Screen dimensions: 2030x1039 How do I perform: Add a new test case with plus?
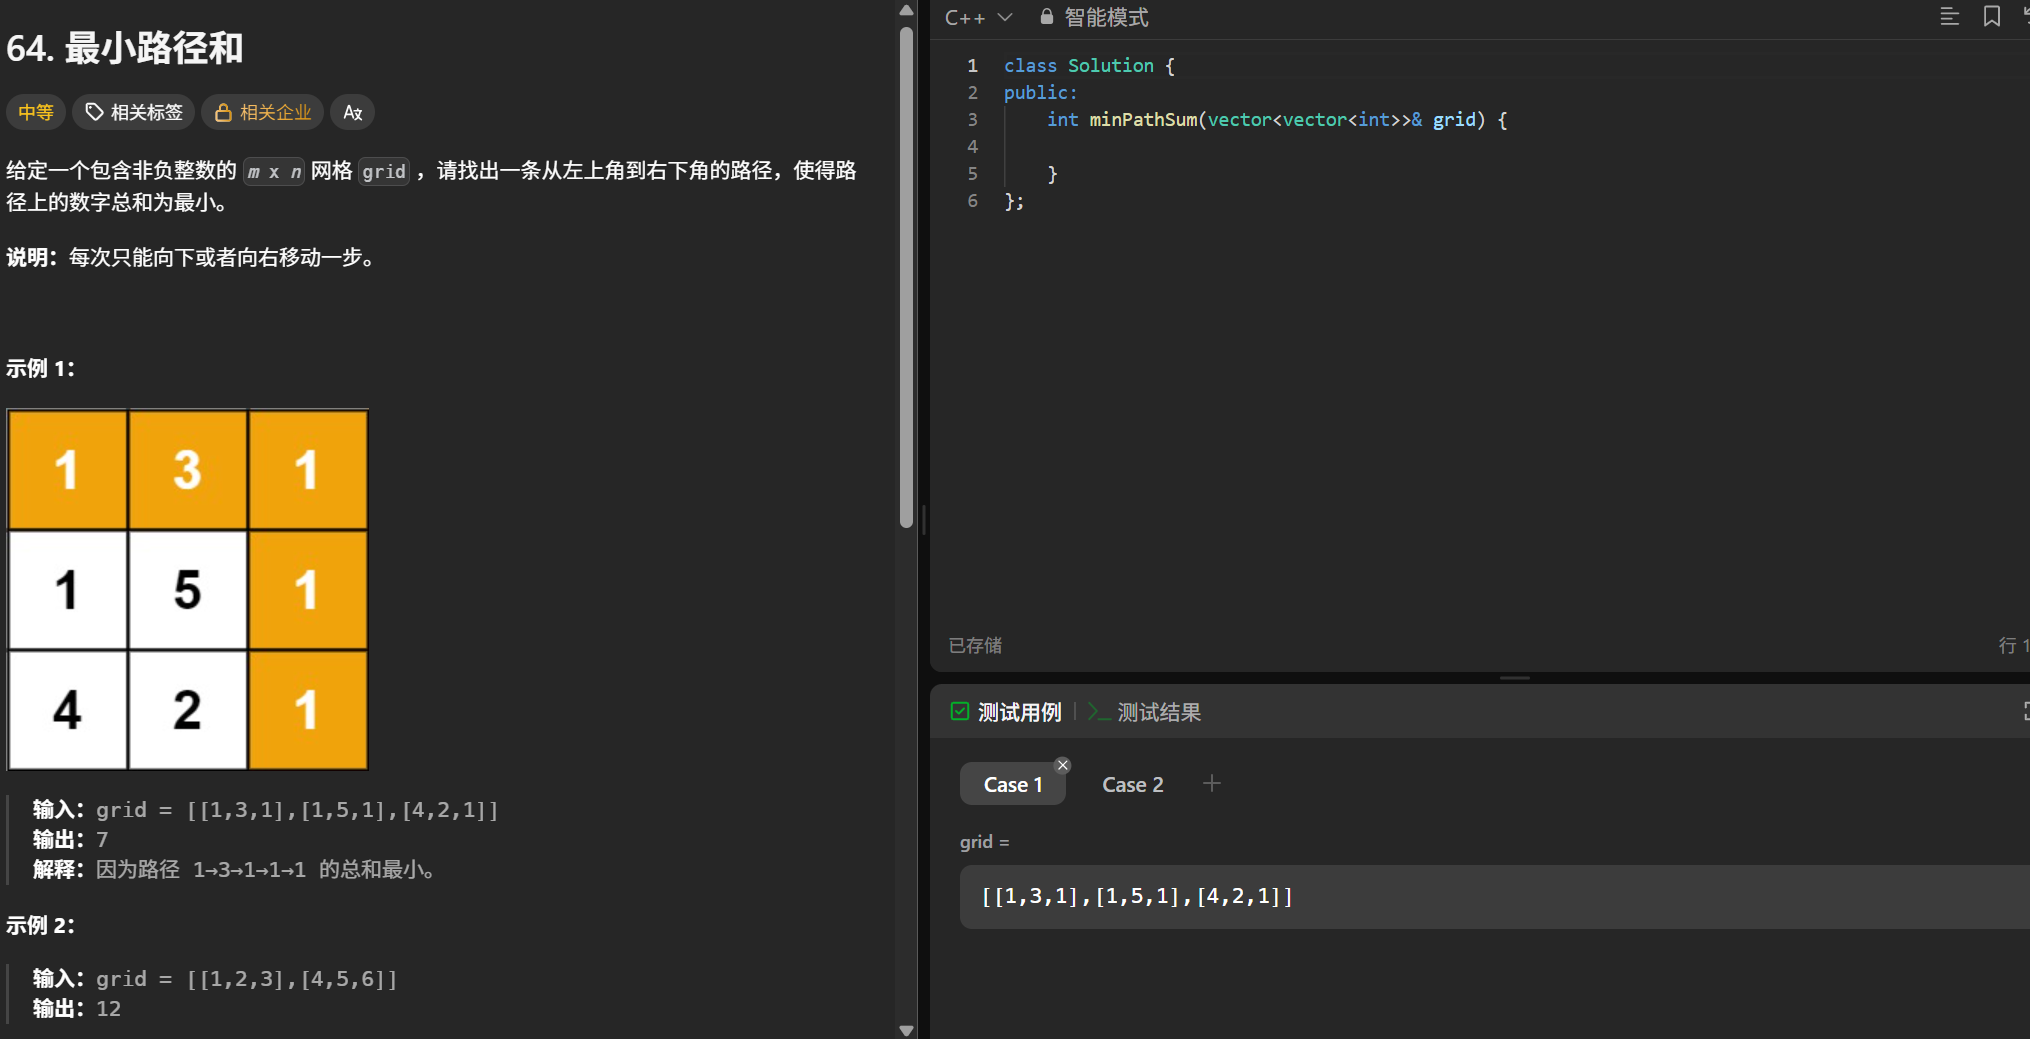pos(1211,783)
